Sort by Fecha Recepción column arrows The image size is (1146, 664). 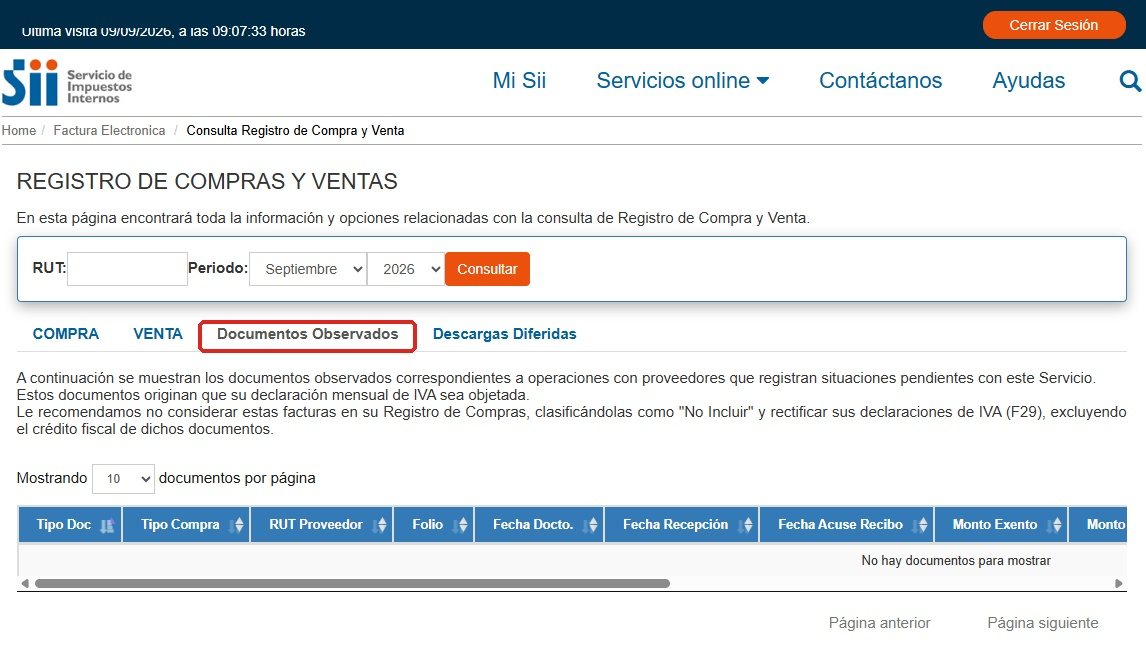(745, 525)
